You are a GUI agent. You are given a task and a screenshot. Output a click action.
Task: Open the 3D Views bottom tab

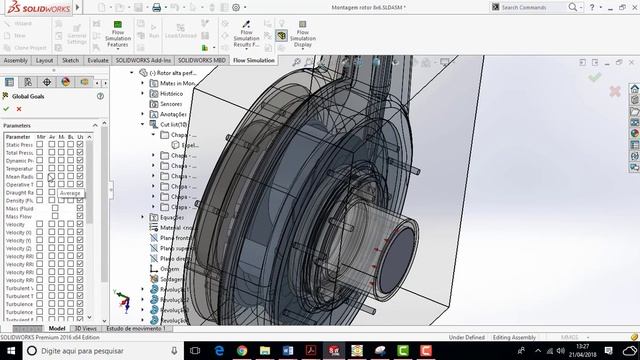tap(85, 329)
